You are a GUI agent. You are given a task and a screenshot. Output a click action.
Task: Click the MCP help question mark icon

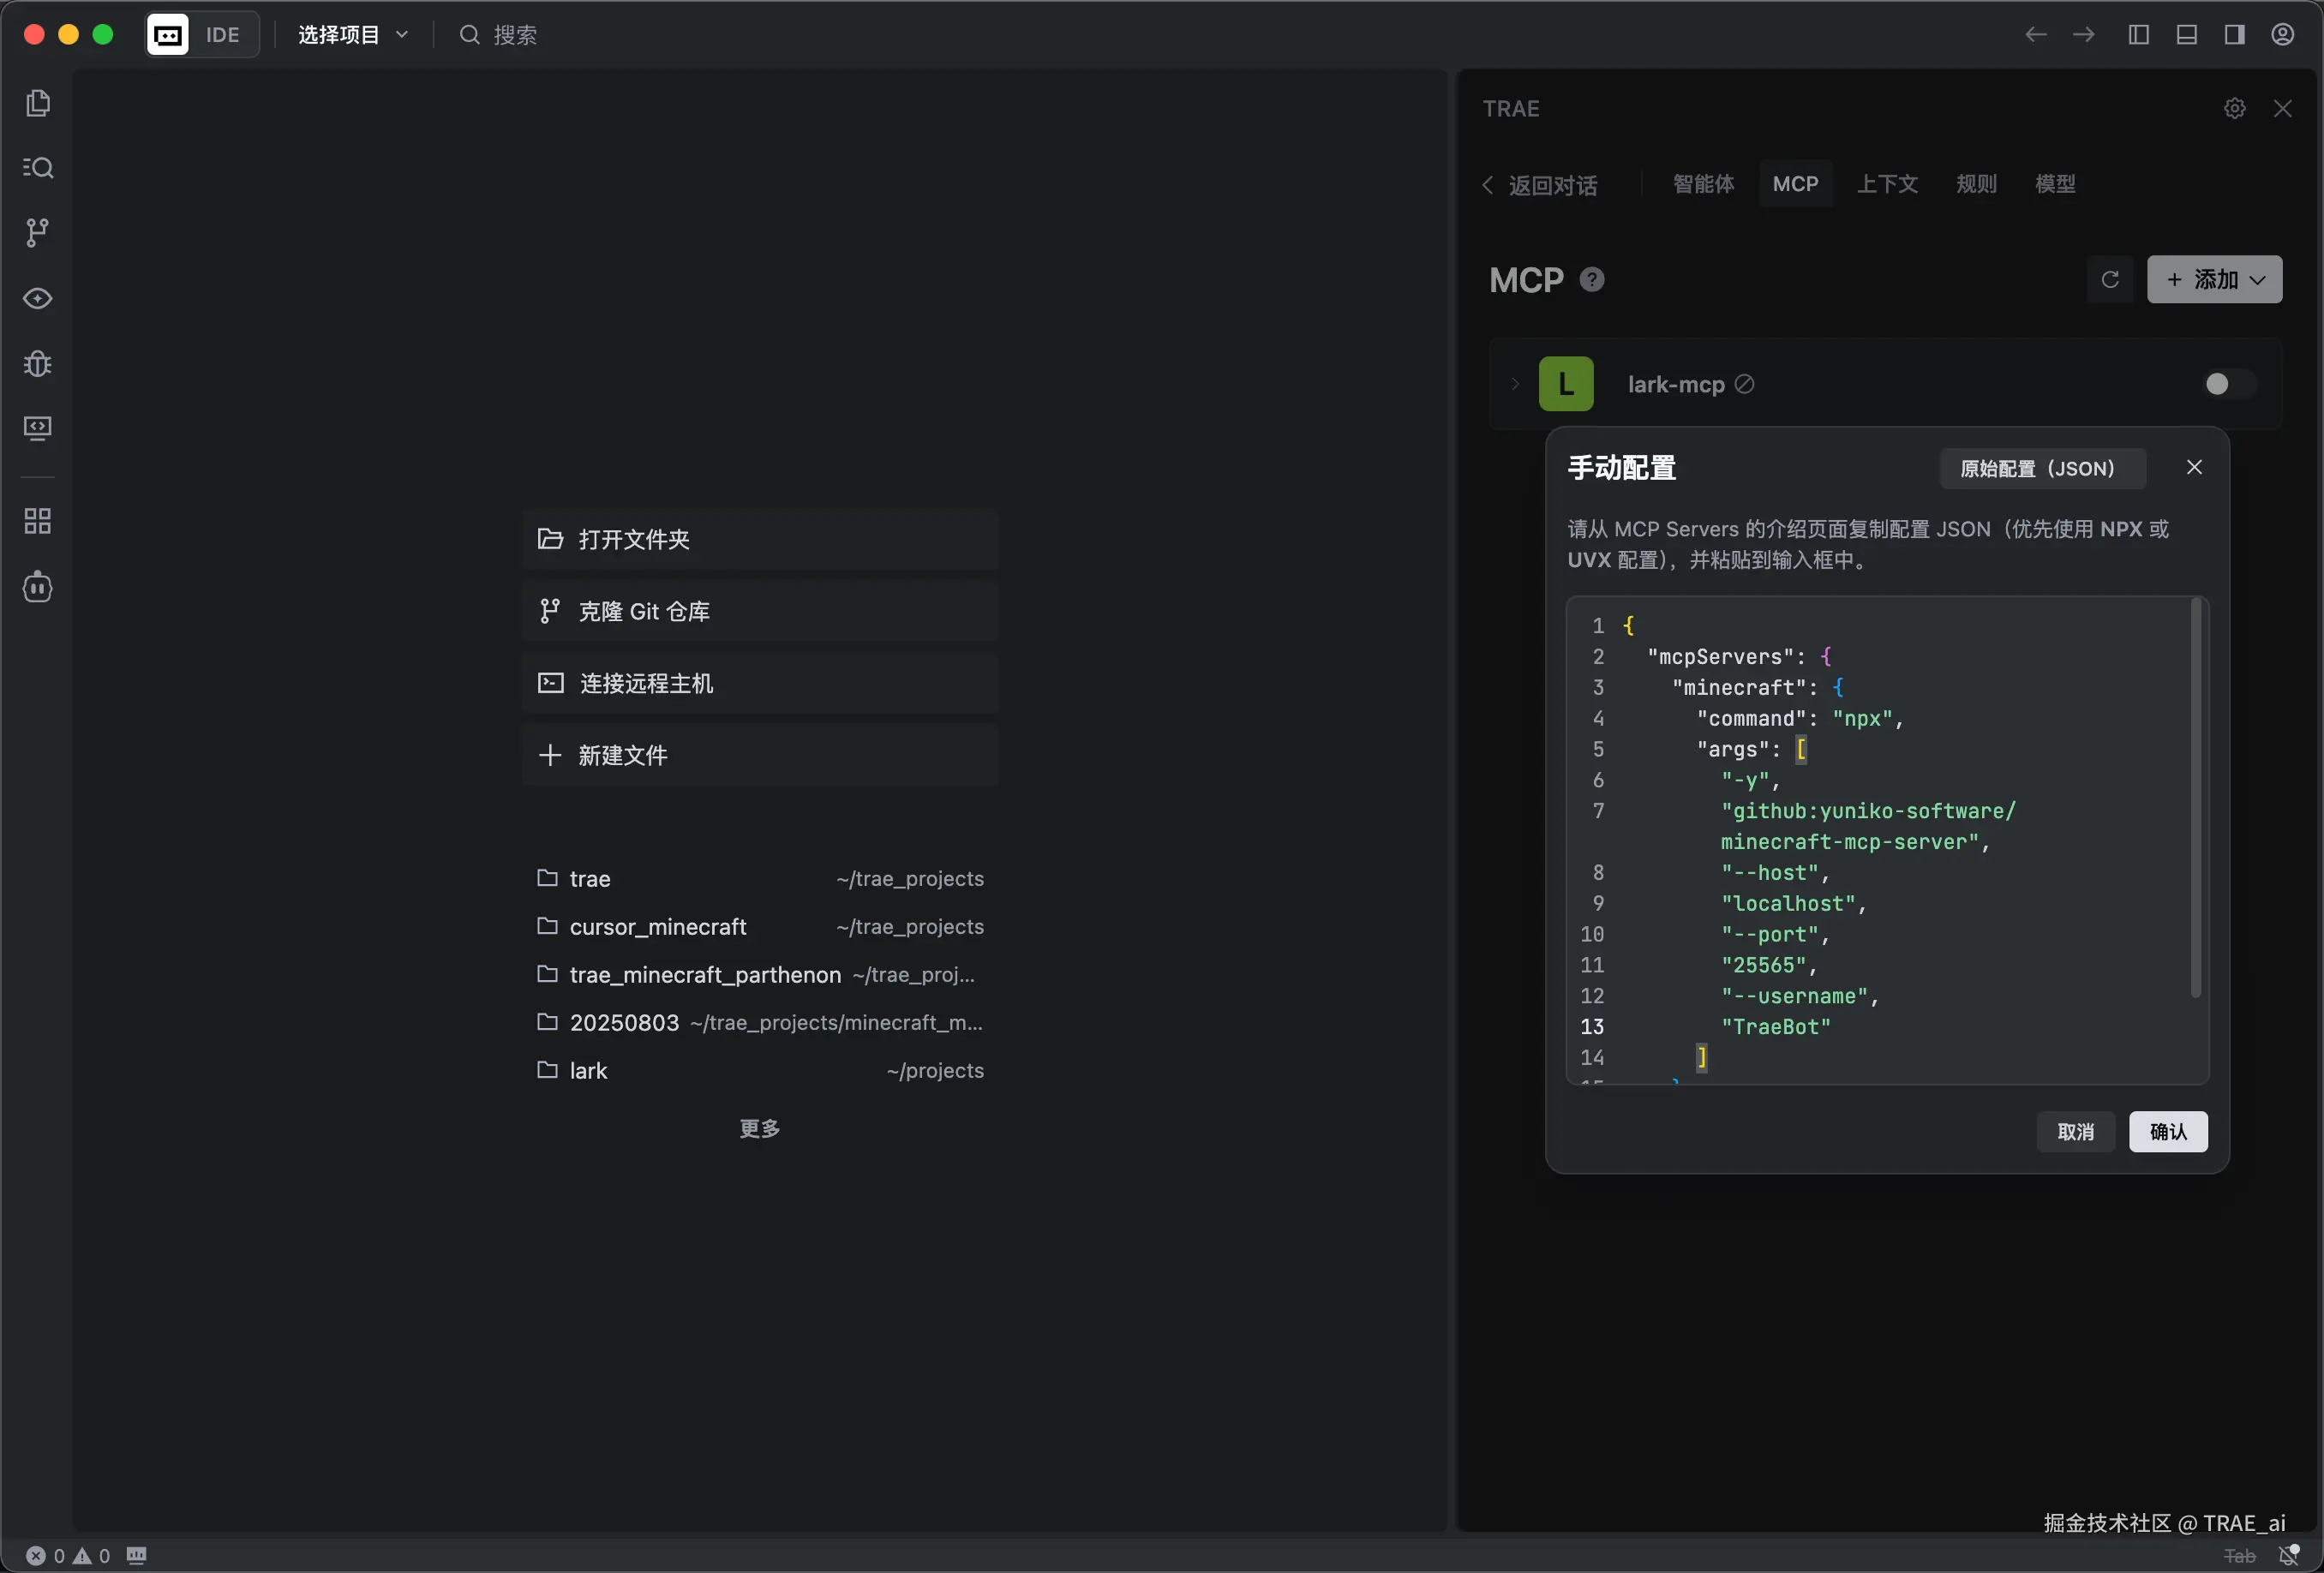point(1591,280)
